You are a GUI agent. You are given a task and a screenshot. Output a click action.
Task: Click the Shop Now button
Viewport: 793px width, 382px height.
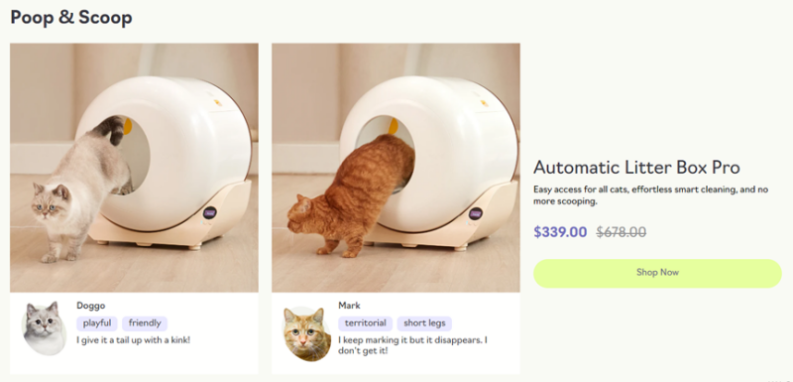[x=657, y=273]
